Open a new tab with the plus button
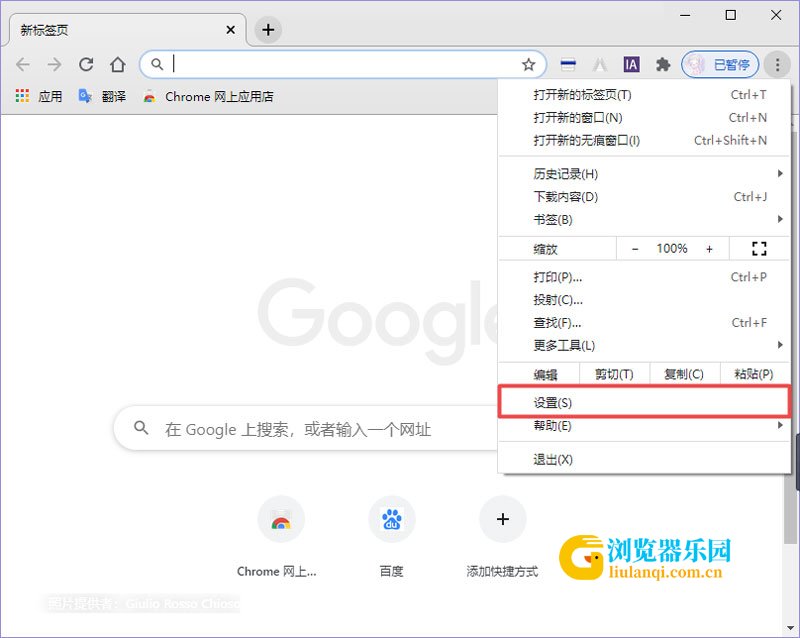 tap(268, 30)
